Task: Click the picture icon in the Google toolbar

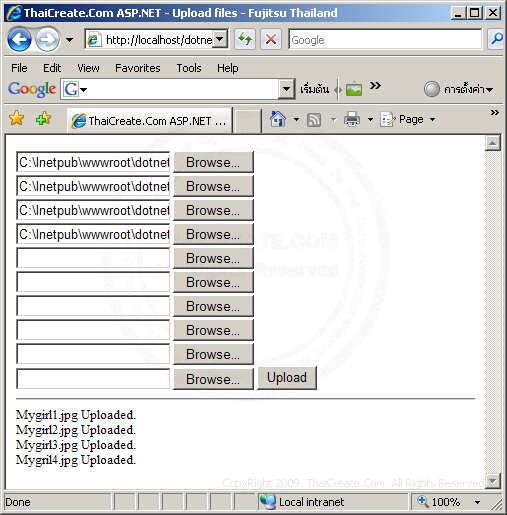Action: coord(354,89)
